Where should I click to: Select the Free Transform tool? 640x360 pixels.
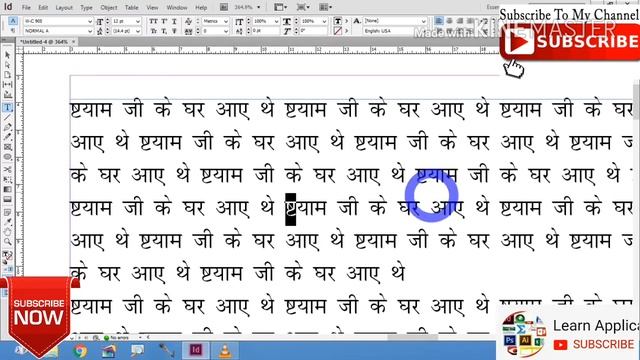click(x=7, y=179)
